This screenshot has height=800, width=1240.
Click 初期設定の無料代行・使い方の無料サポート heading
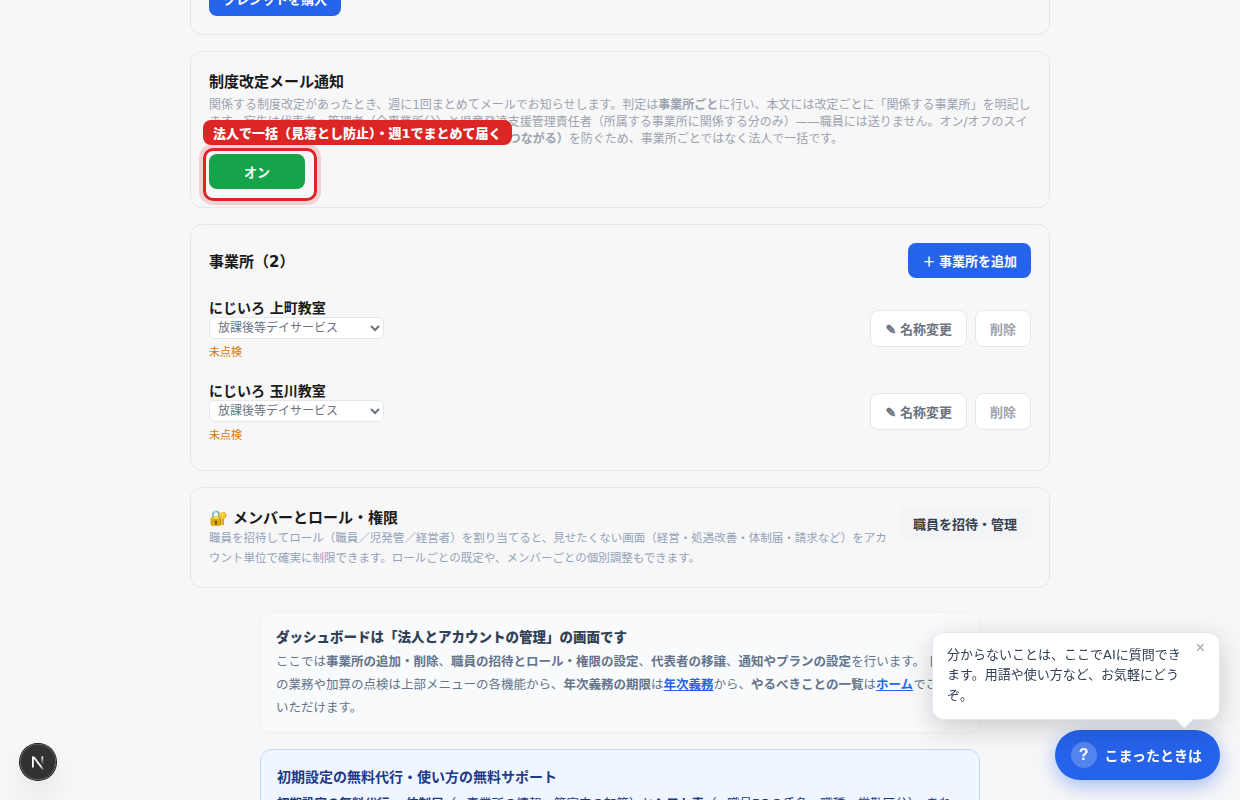416,777
